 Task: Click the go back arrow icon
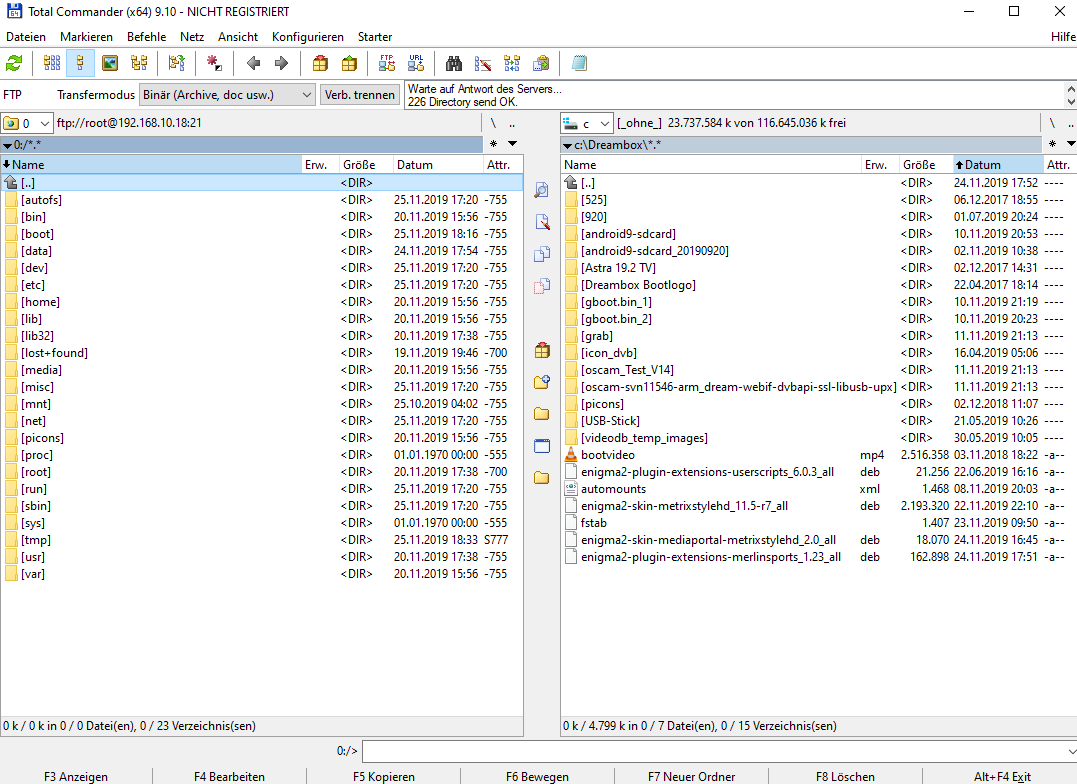[253, 63]
